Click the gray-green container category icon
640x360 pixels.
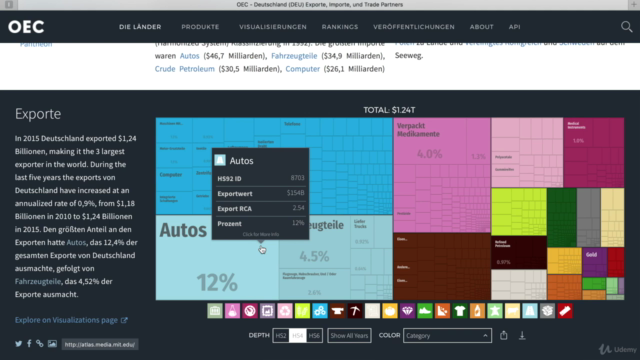tap(215, 311)
